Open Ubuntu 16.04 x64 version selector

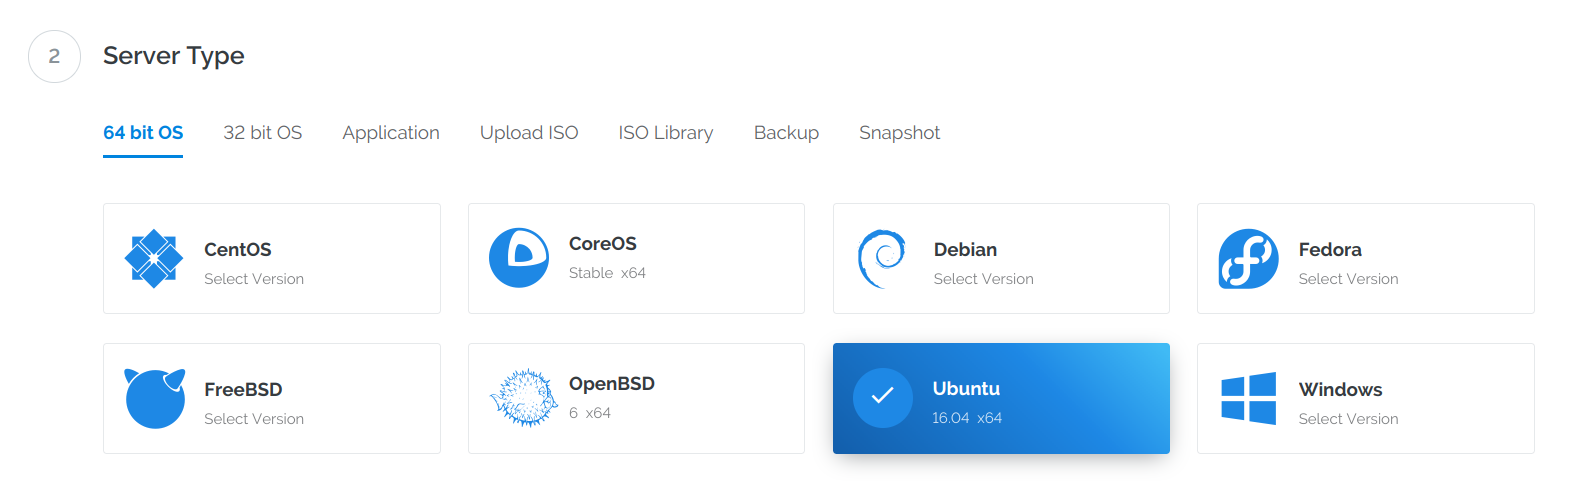pos(967,418)
